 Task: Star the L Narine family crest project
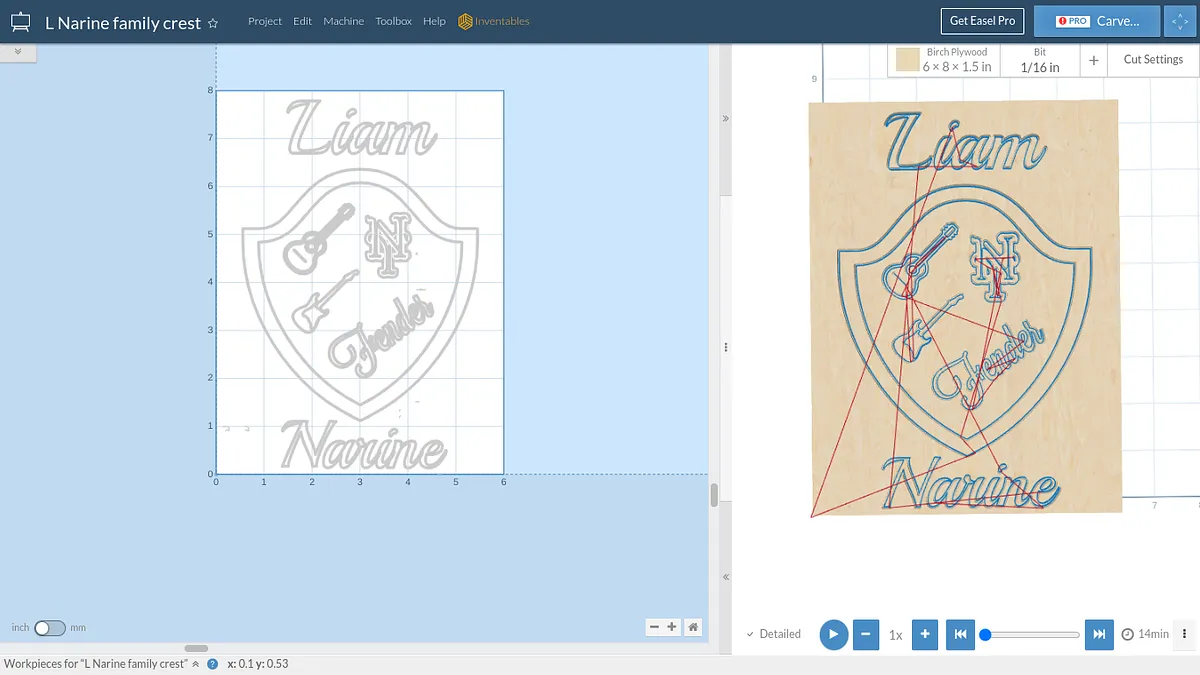(x=213, y=23)
